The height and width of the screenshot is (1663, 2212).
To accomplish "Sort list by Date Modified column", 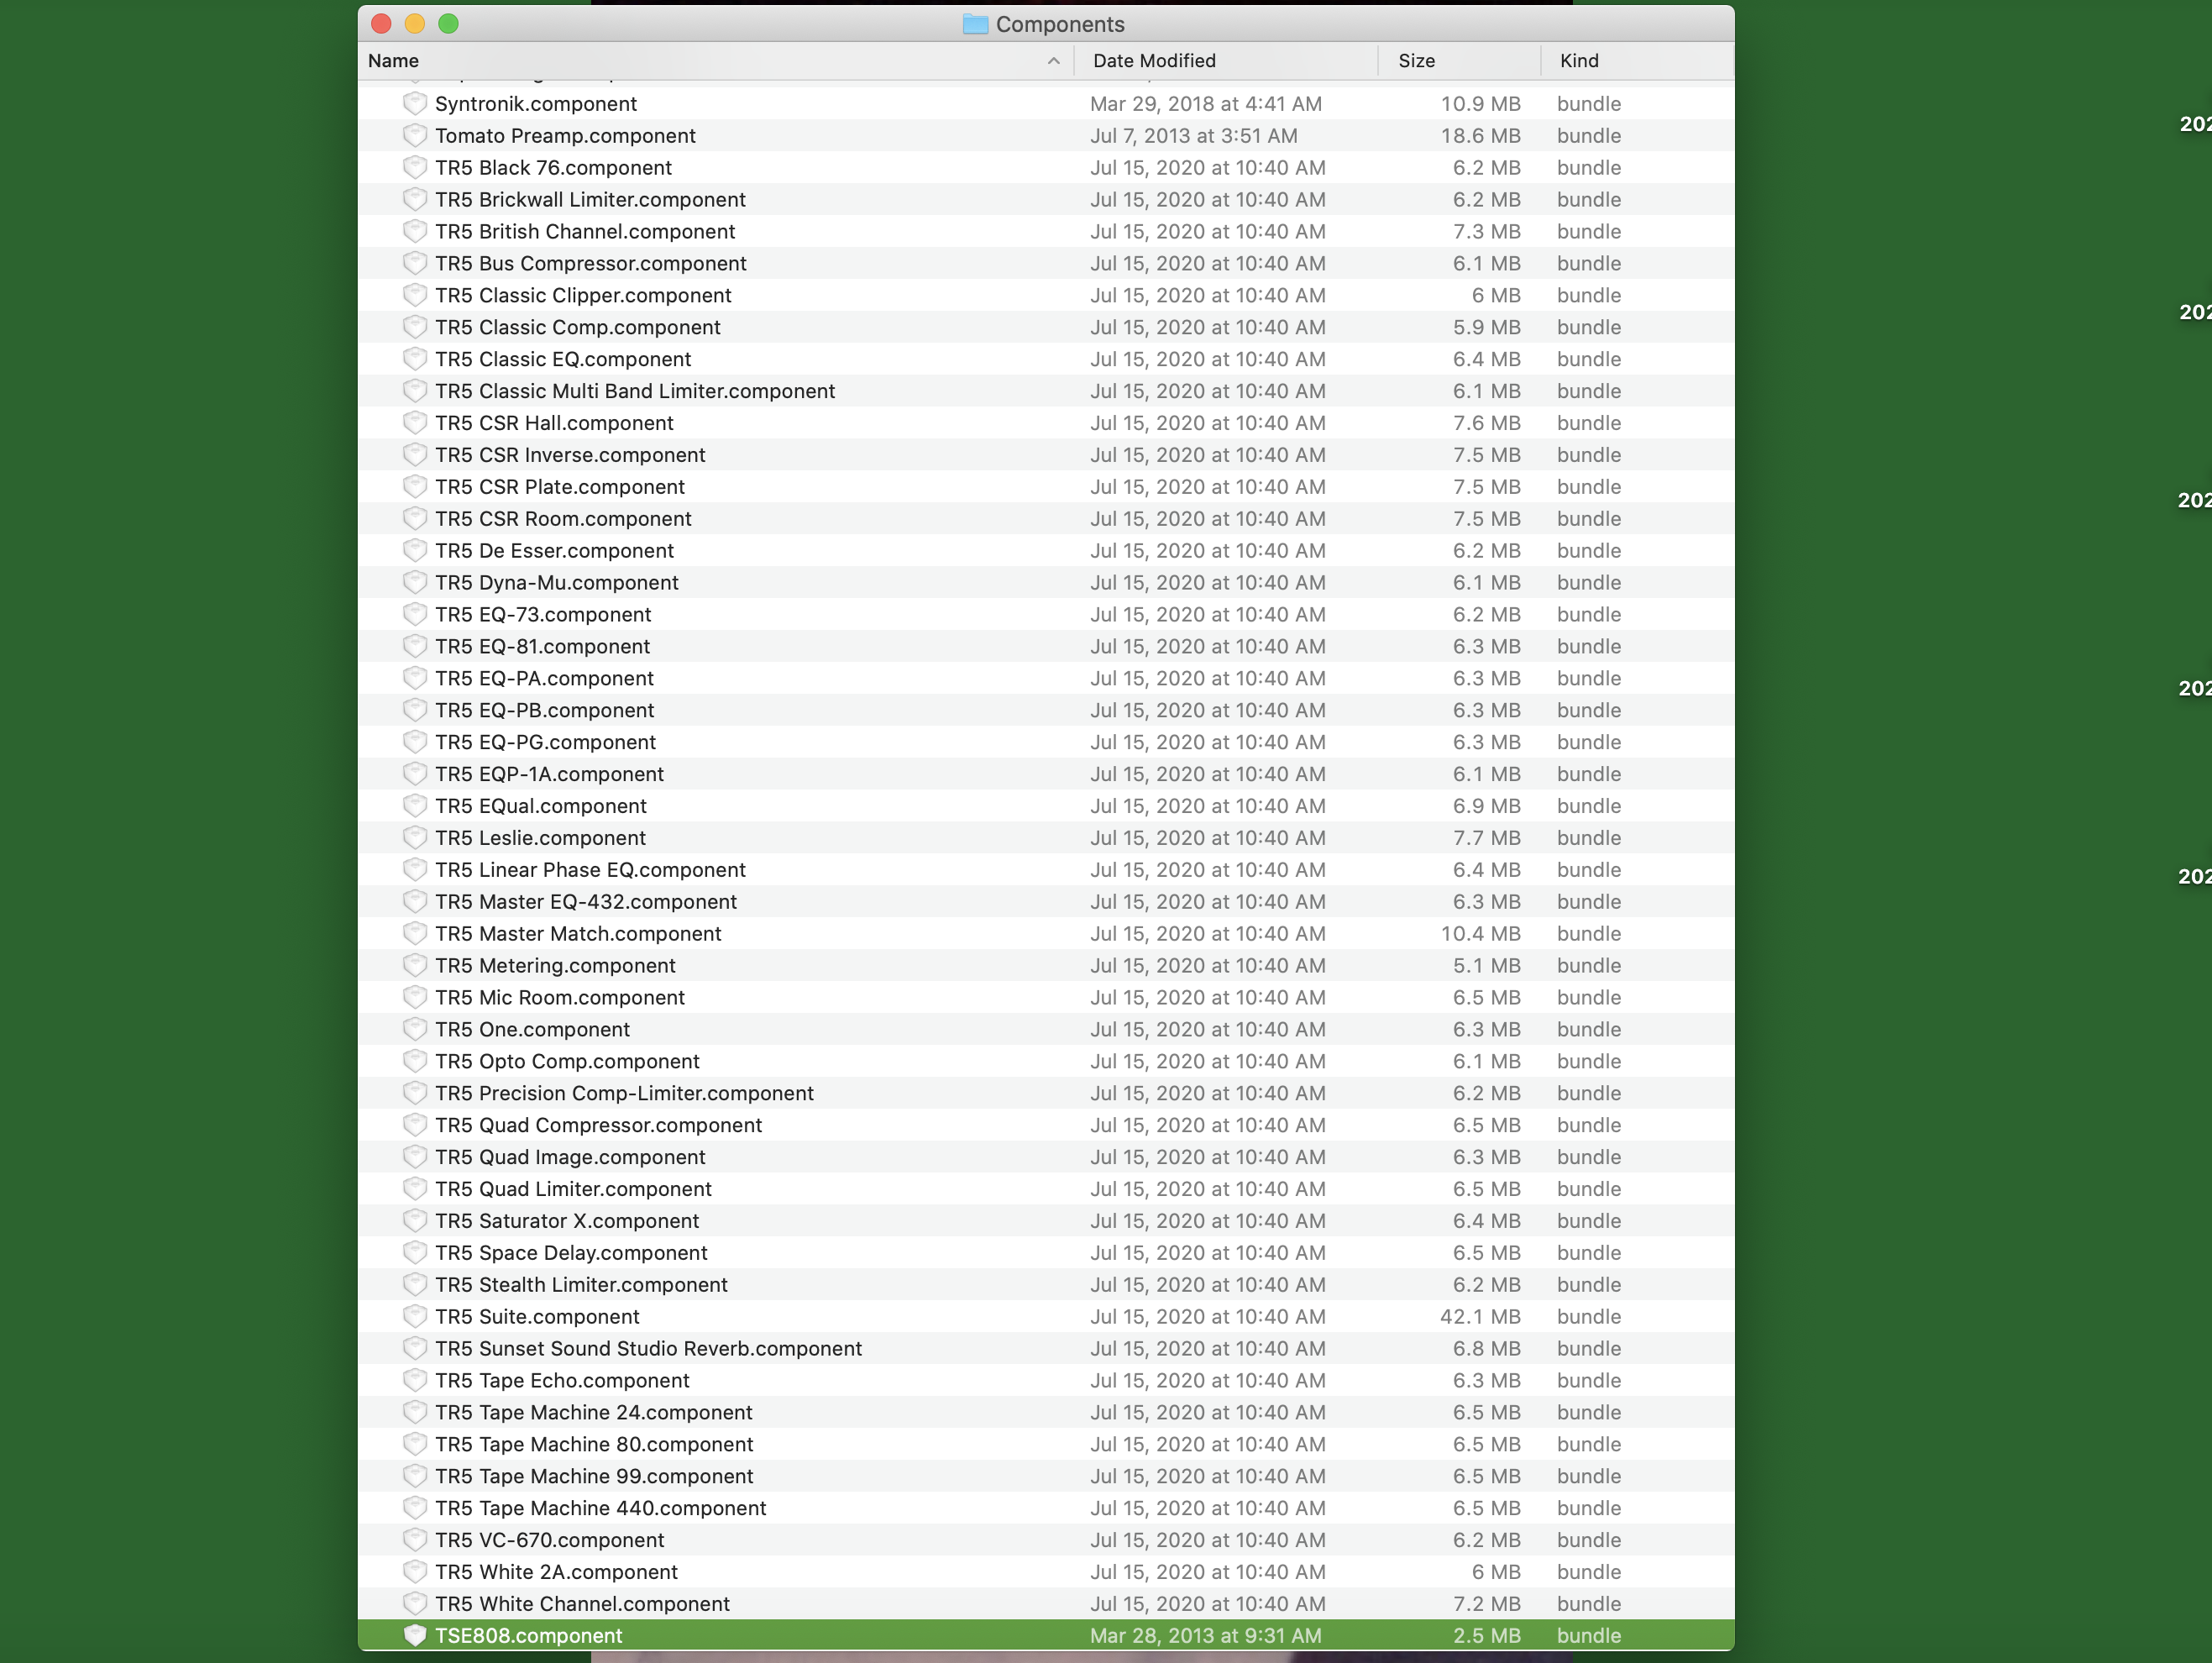I will click(x=1154, y=61).
